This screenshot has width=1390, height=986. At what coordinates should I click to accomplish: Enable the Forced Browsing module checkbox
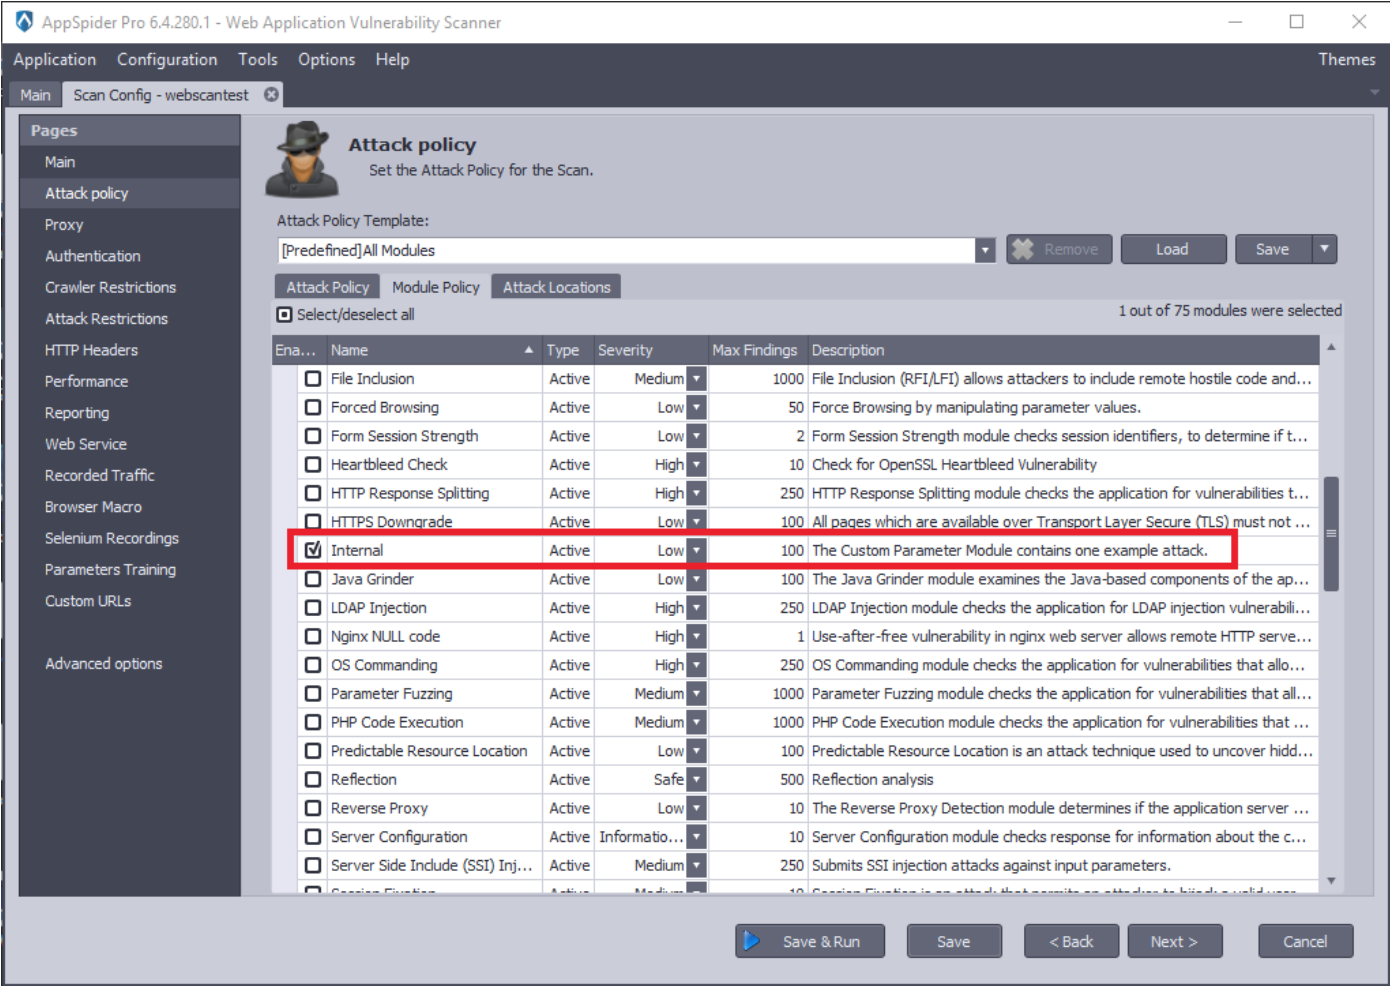313,407
